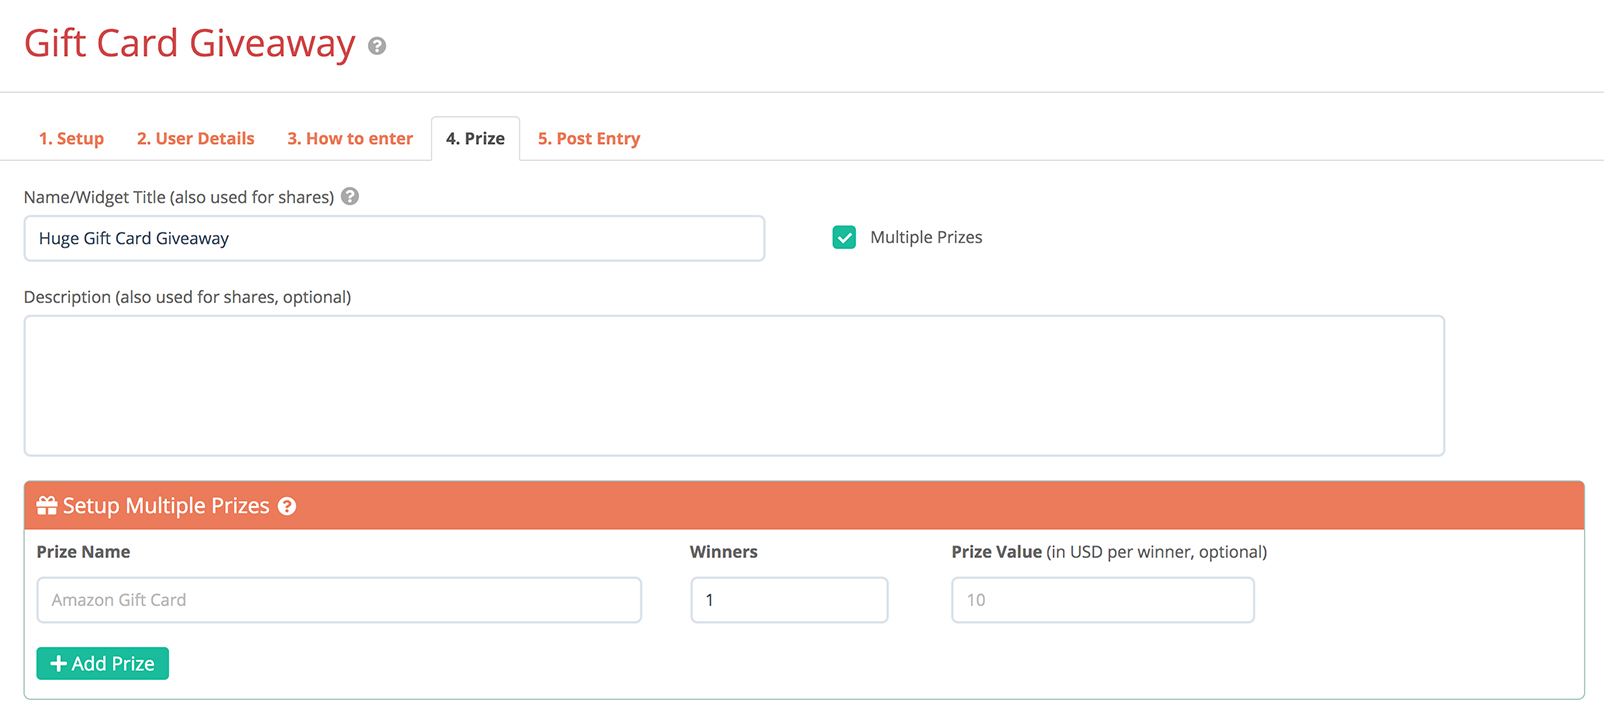Viewport: 1604px width, 711px height.
Task: Click the Gift Card Giveaway page heading
Action: pyautogui.click(x=190, y=44)
